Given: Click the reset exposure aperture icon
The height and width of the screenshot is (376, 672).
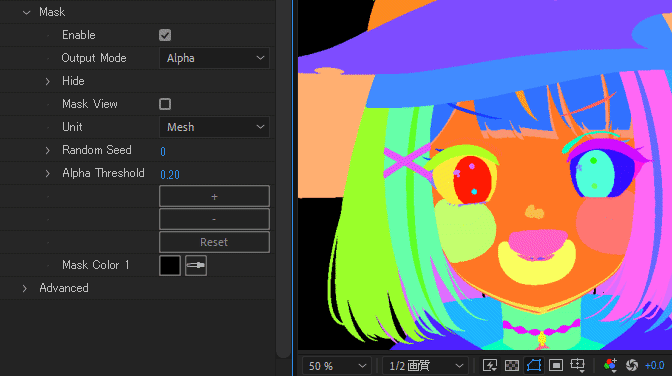Looking at the screenshot, I should [632, 365].
